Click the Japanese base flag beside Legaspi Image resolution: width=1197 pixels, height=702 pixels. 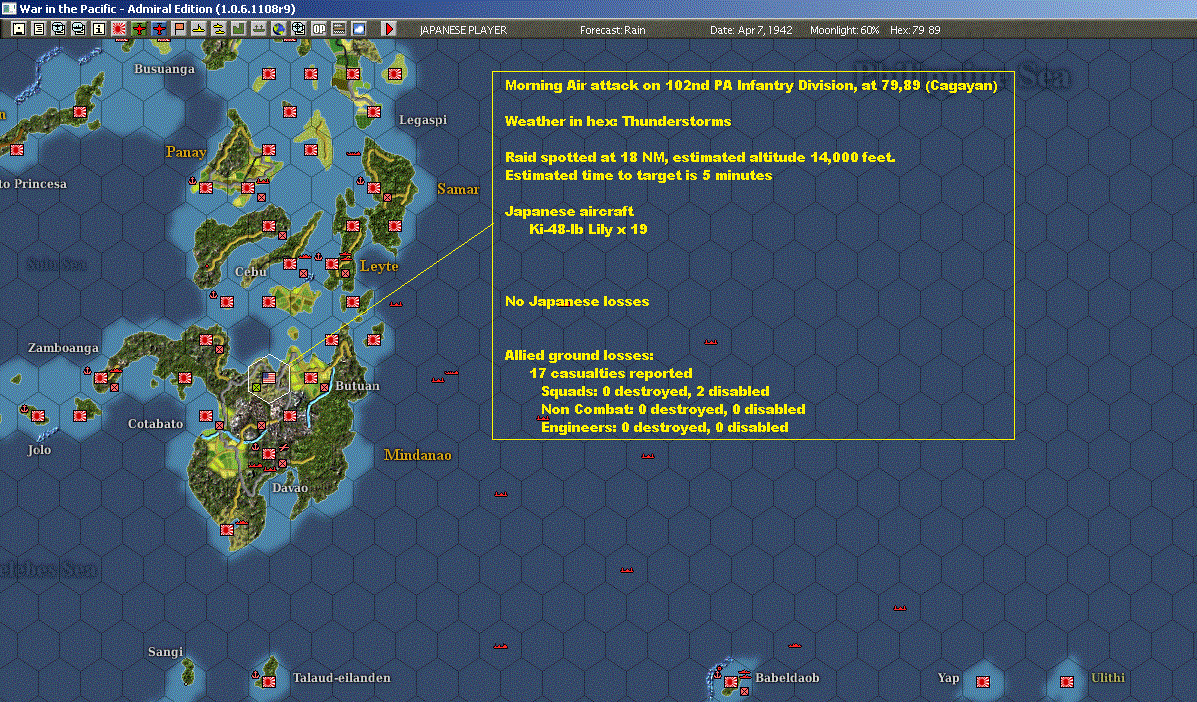(373, 112)
